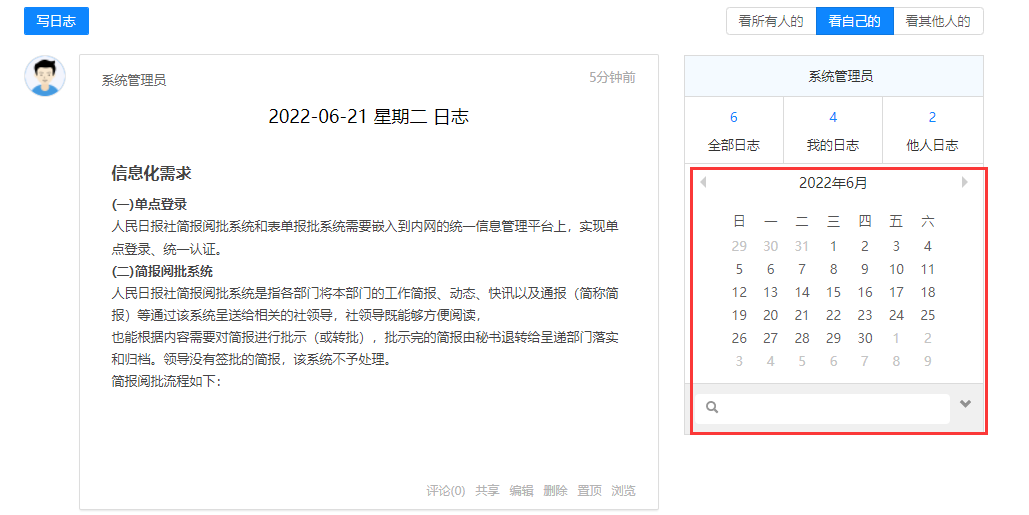Select the 看自己的 tab

click(x=854, y=21)
